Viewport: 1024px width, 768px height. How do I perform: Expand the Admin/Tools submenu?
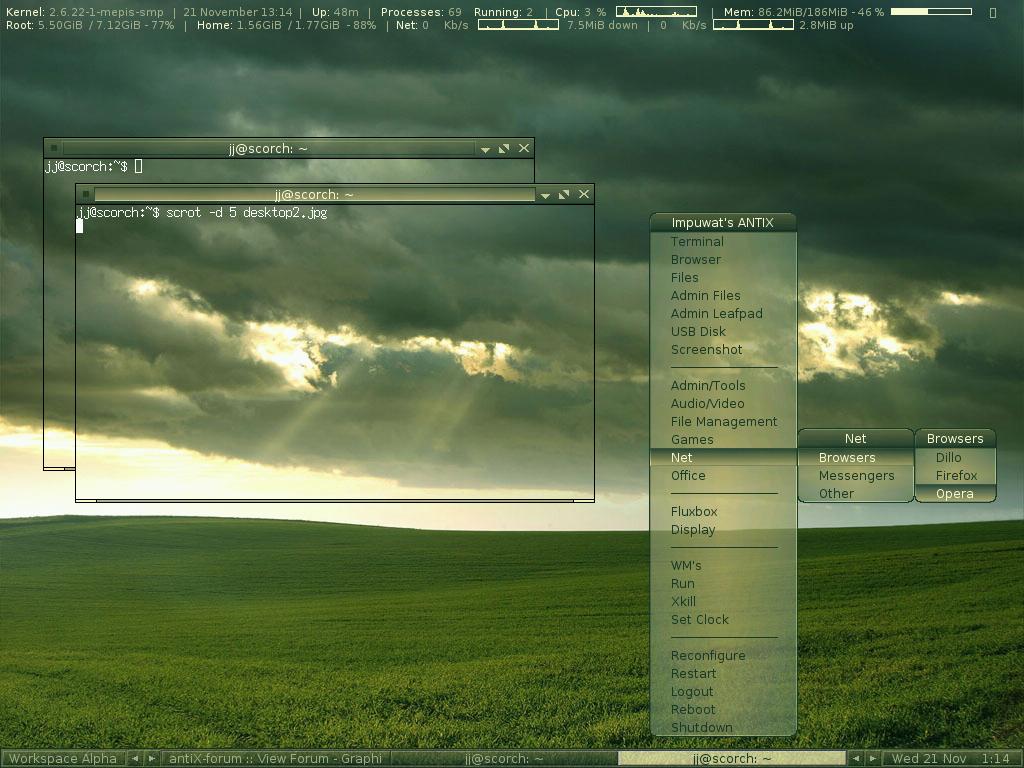[x=724, y=386]
